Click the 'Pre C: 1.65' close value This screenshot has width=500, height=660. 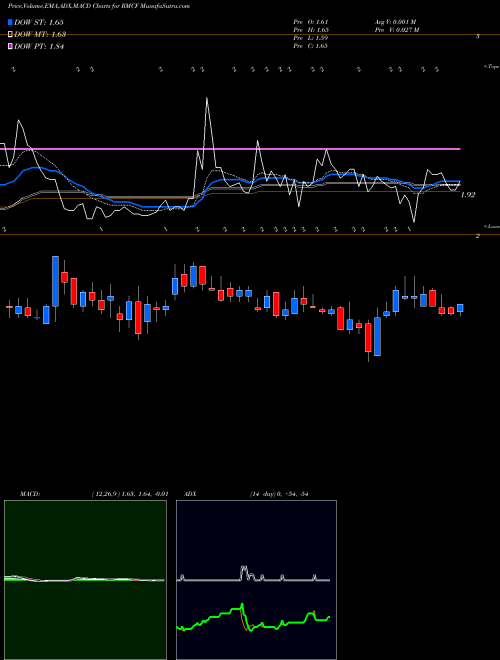point(311,46)
